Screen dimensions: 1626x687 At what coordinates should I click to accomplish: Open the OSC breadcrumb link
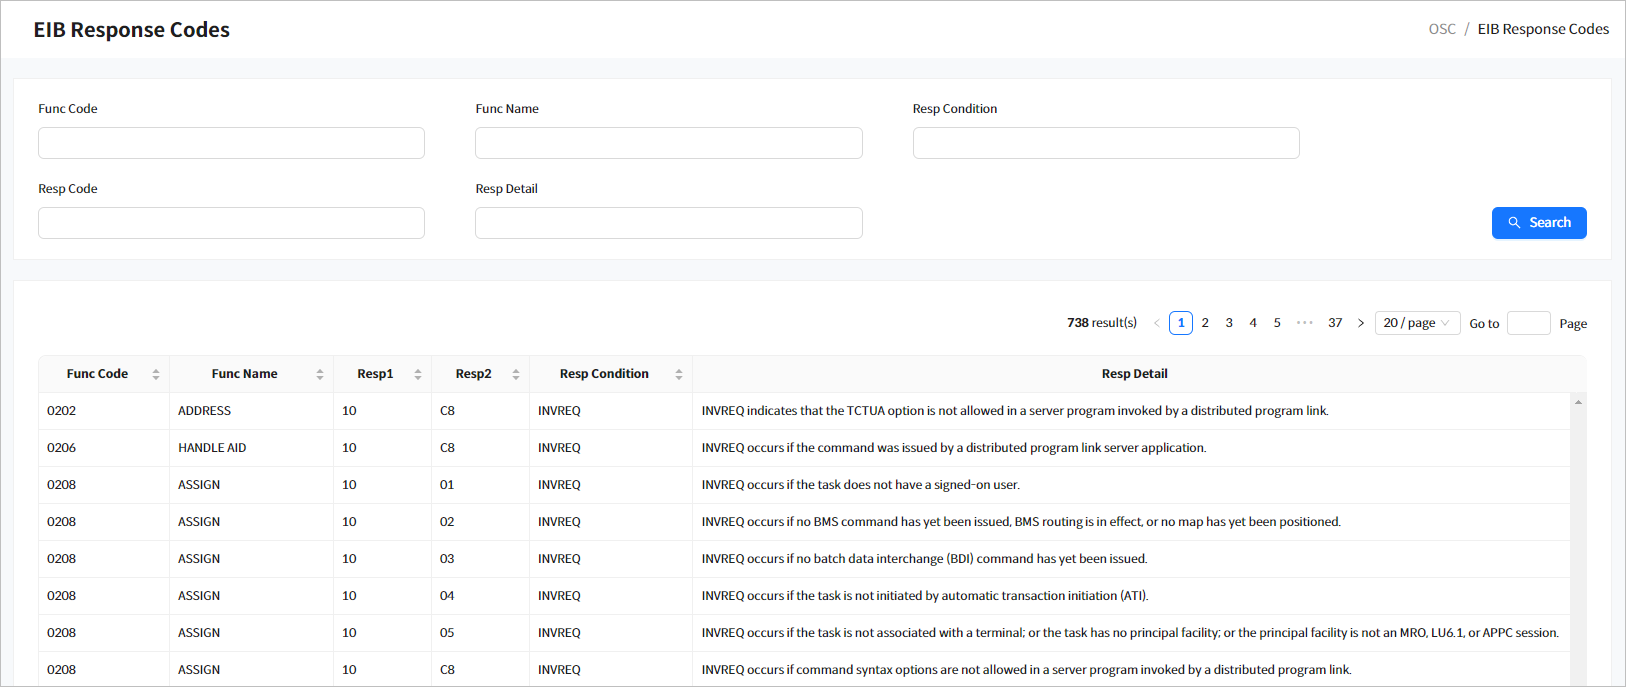(1441, 29)
